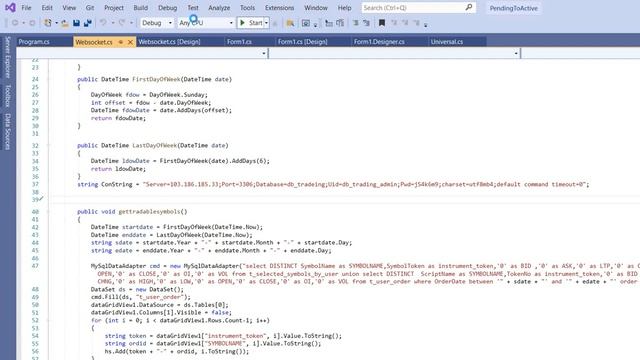
Task: Go to the previous bookmark icon
Action: coord(394,23)
